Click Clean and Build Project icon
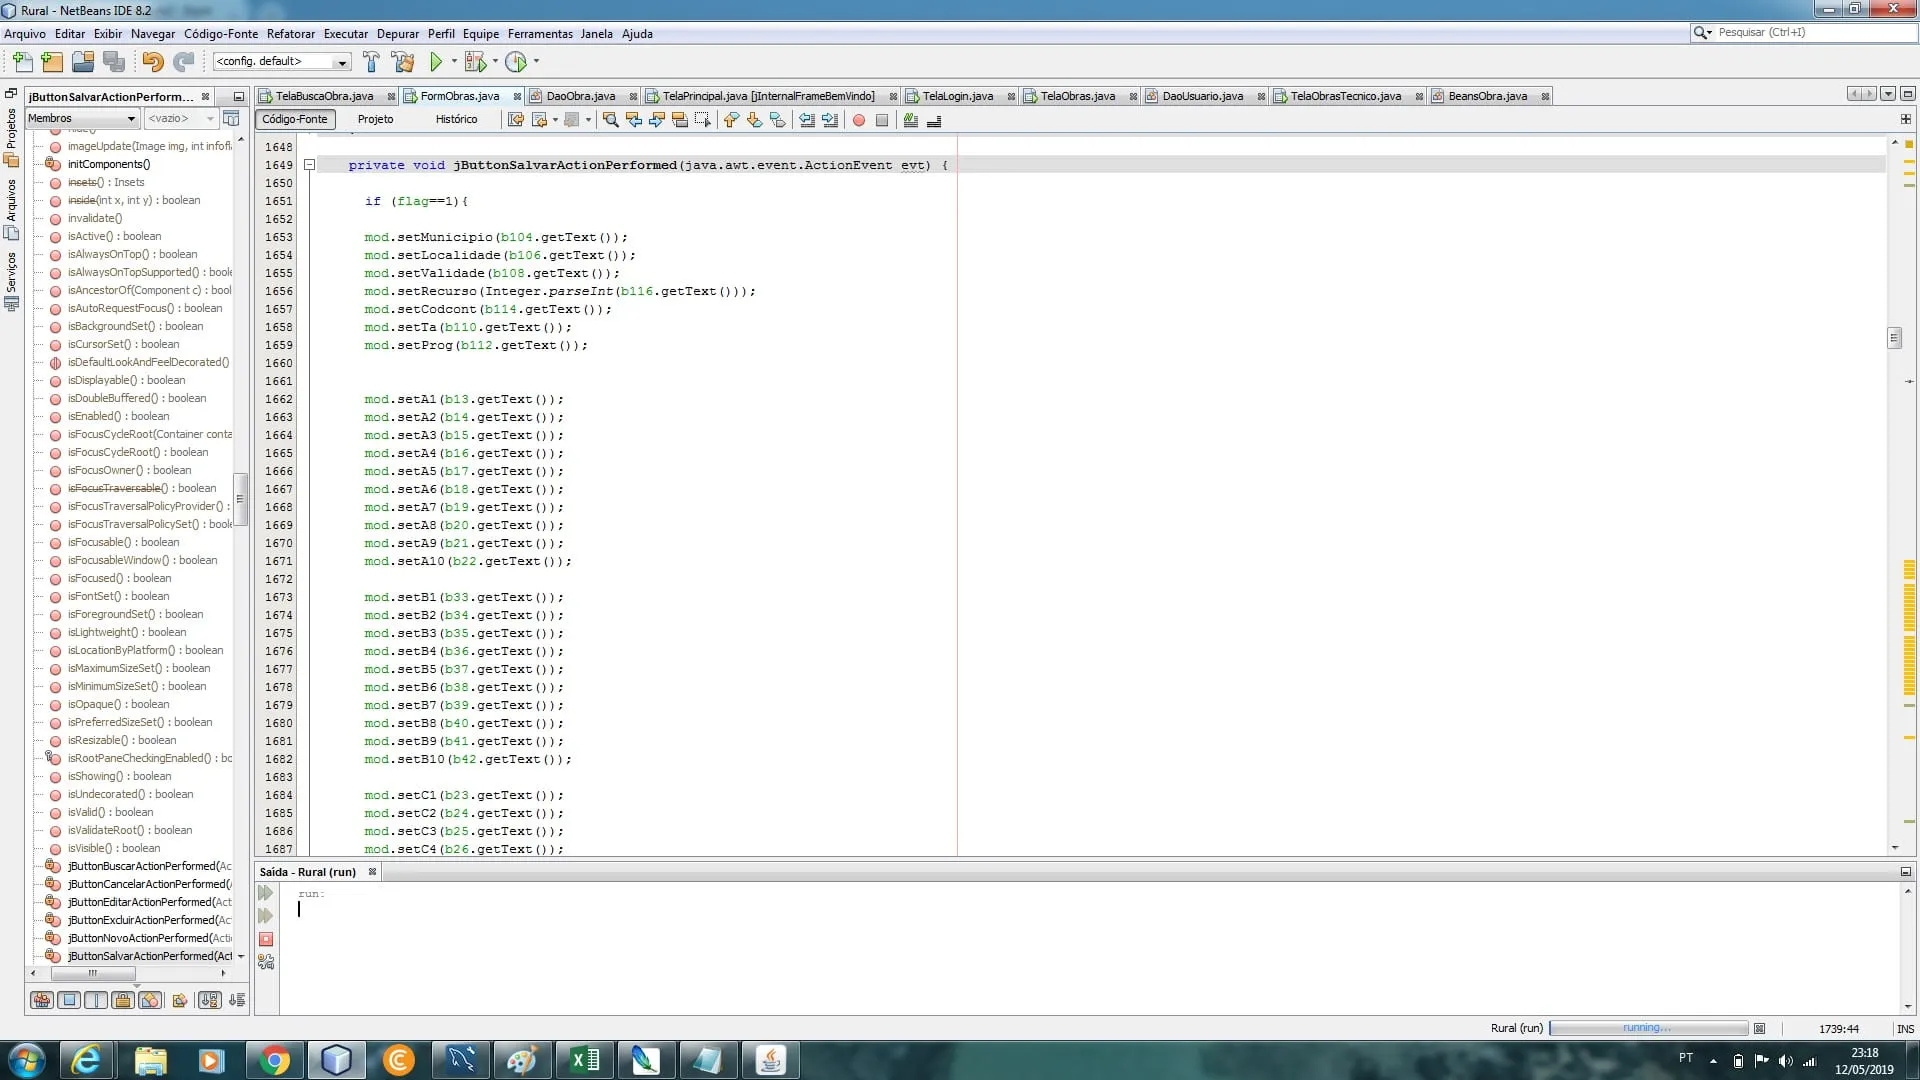 (x=403, y=62)
